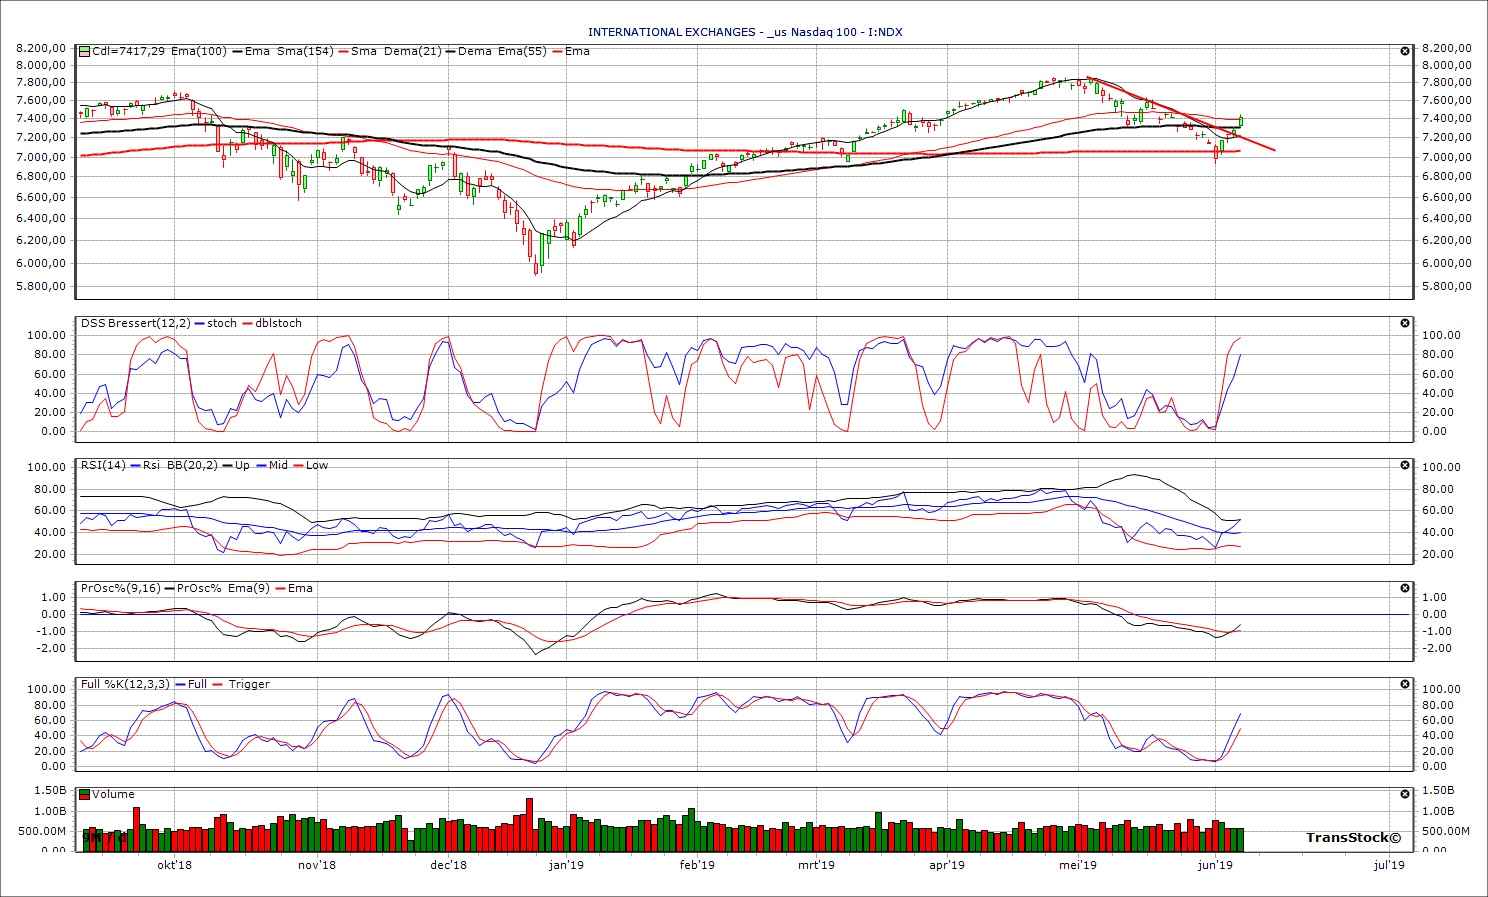Image resolution: width=1488 pixels, height=897 pixels.
Task: Click the Trigger legend label
Action: [249, 684]
